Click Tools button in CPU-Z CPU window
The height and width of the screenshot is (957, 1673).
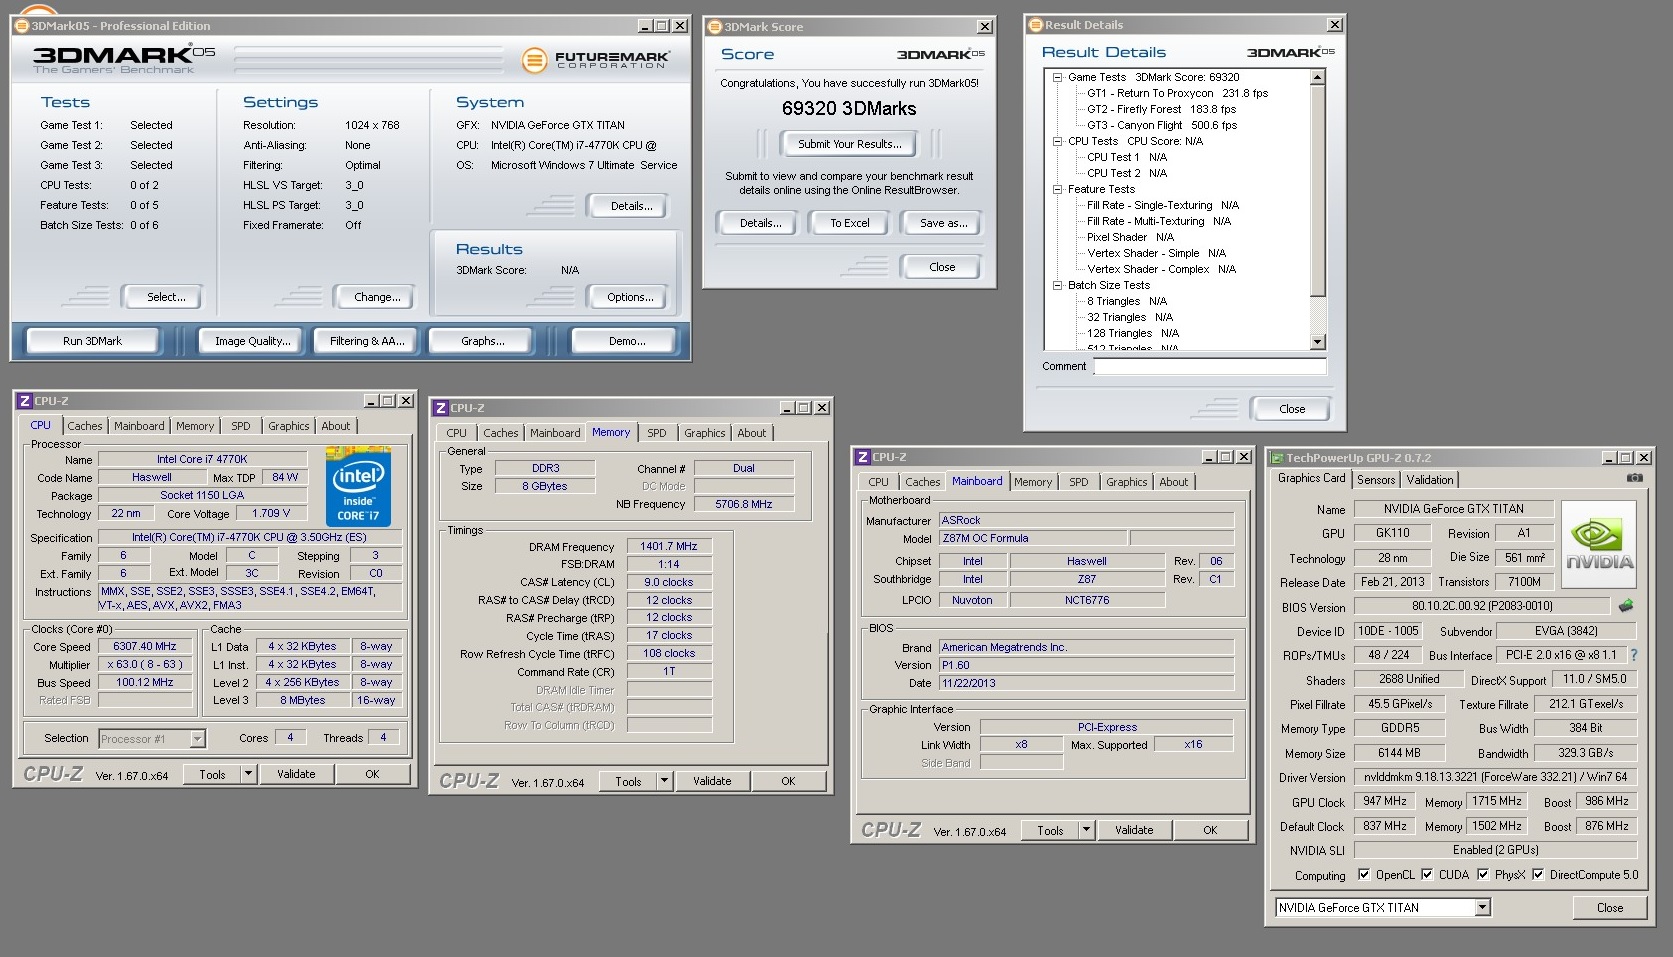[x=212, y=774]
